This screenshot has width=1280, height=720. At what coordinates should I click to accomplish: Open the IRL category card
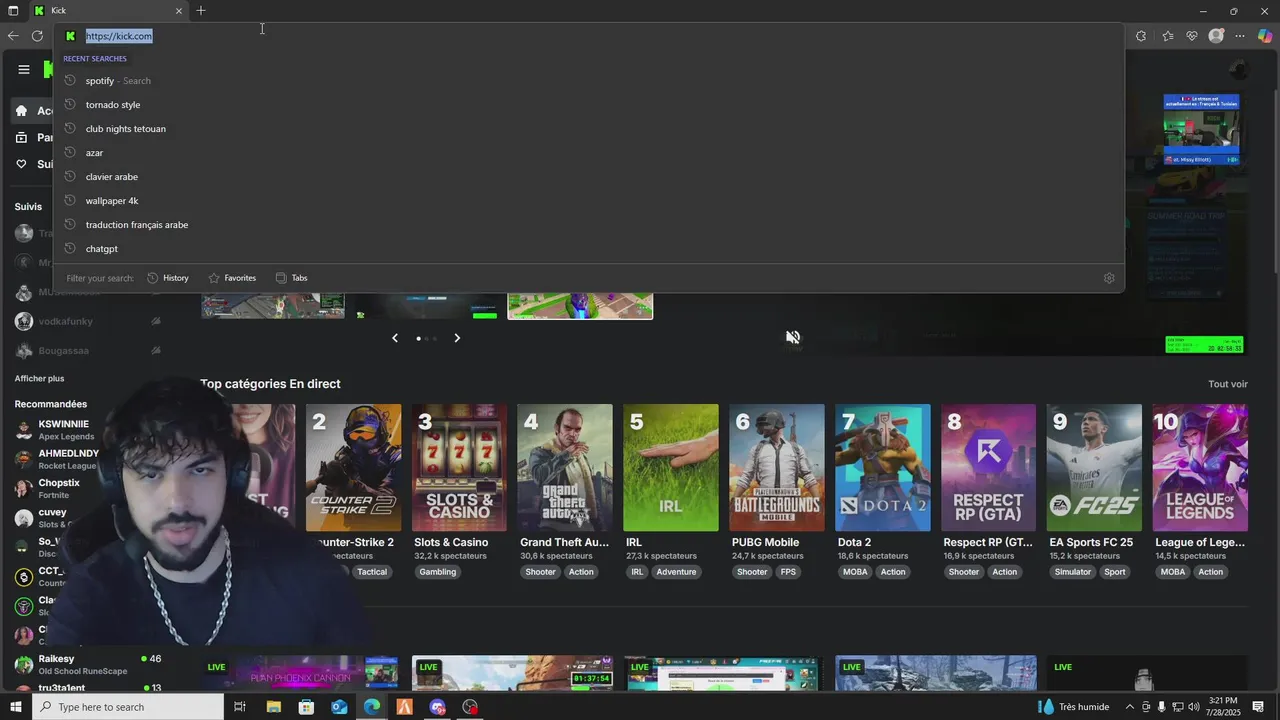click(x=671, y=468)
